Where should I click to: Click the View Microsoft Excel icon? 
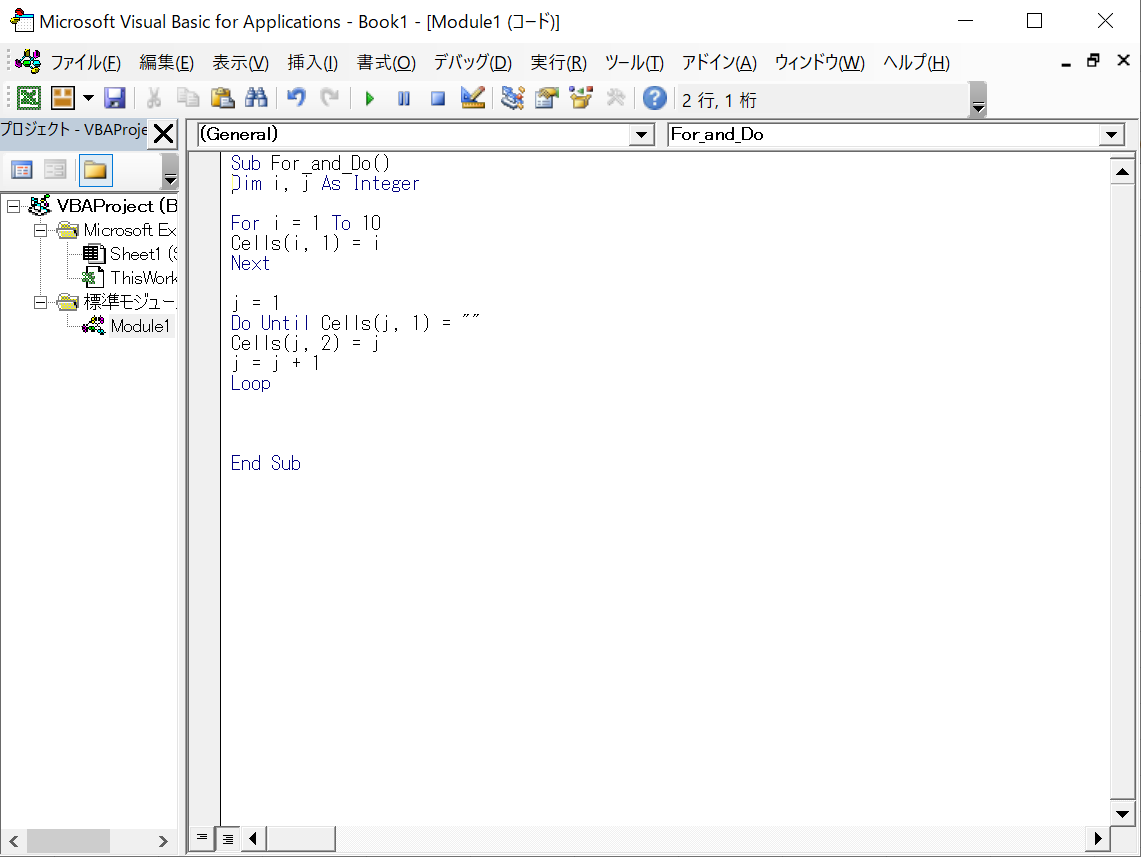pos(28,97)
